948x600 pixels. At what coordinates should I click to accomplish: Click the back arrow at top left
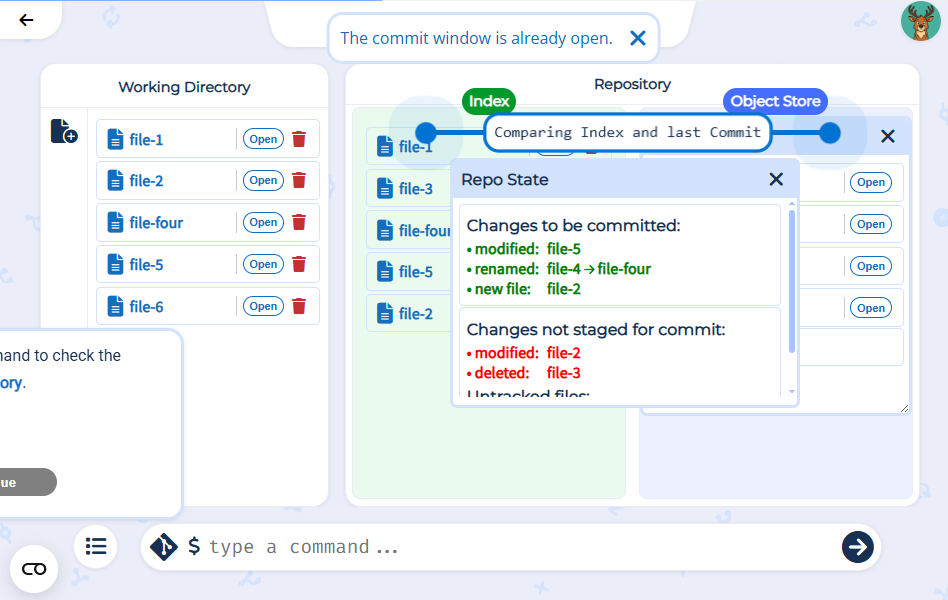pyautogui.click(x=26, y=19)
